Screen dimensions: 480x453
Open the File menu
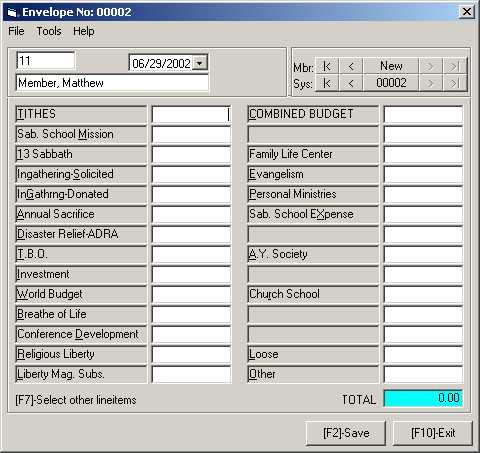[x=16, y=31]
